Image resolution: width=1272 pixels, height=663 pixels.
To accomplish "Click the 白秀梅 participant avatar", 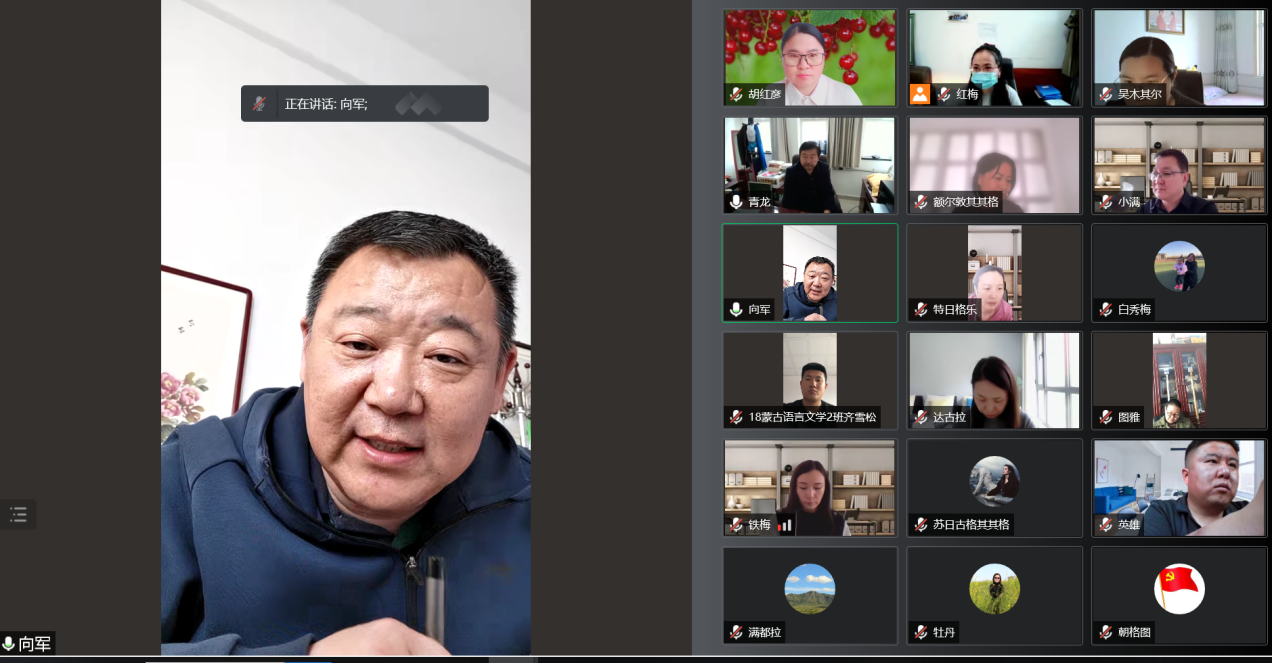I will click(1179, 266).
